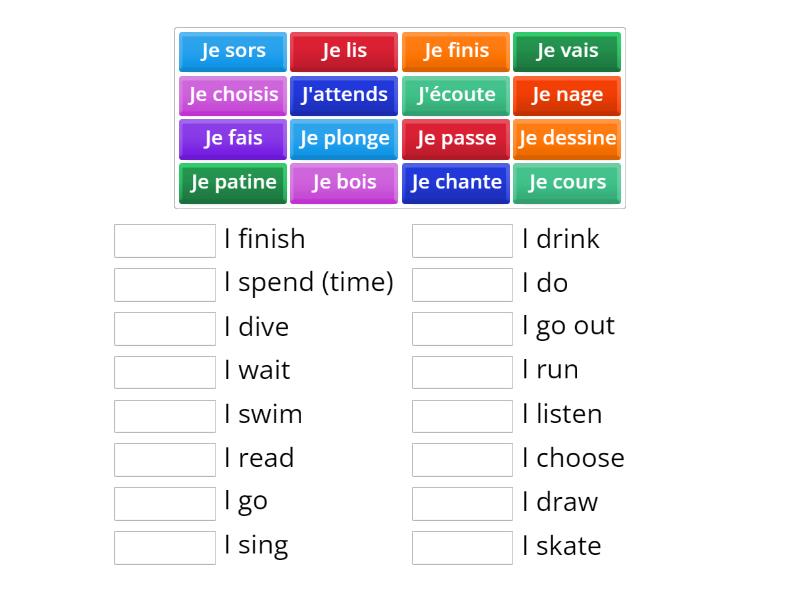This screenshot has height=600, width=800.
Task: Select the purple 'Je fais' tile
Action: tap(231, 139)
